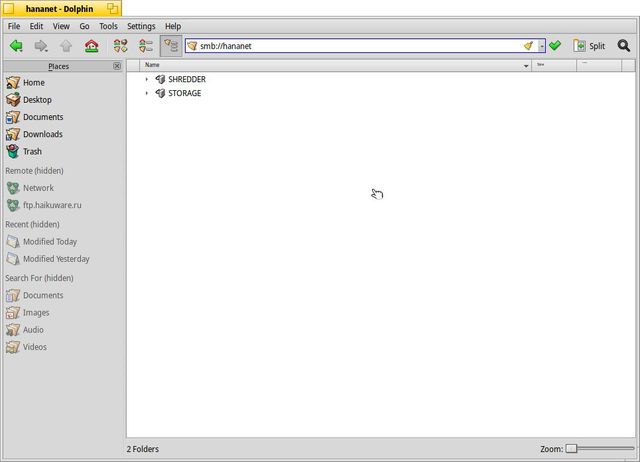Click the window stack icon in title tab
640x462 pixels.
point(112,8)
